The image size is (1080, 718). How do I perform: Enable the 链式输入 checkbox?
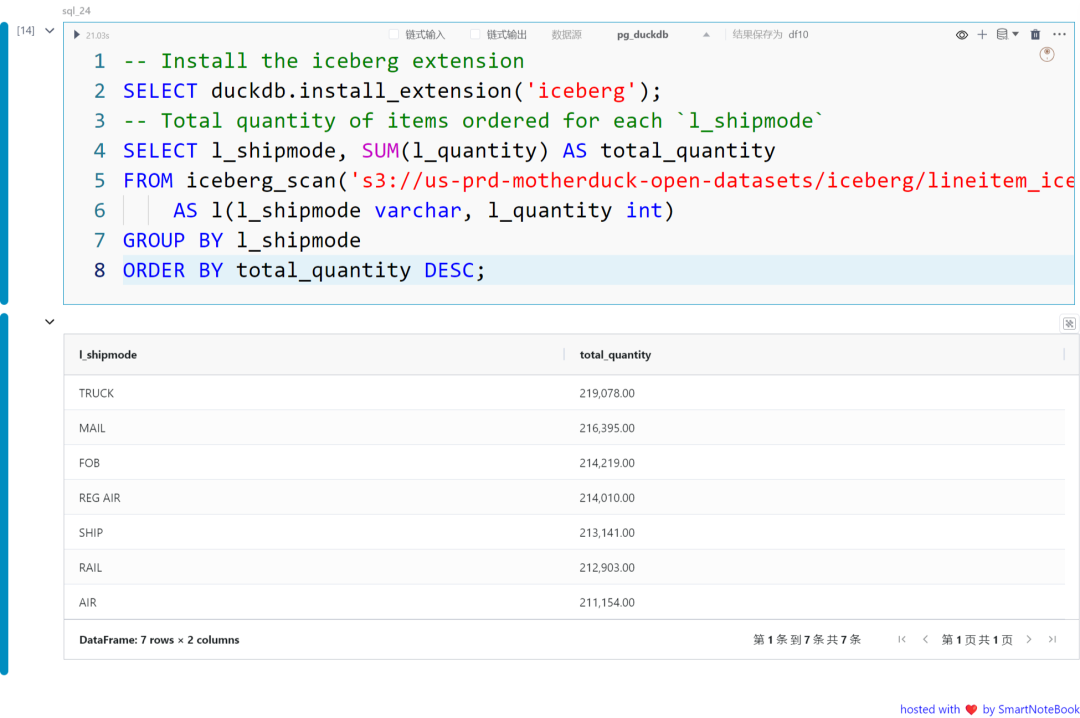pos(394,35)
